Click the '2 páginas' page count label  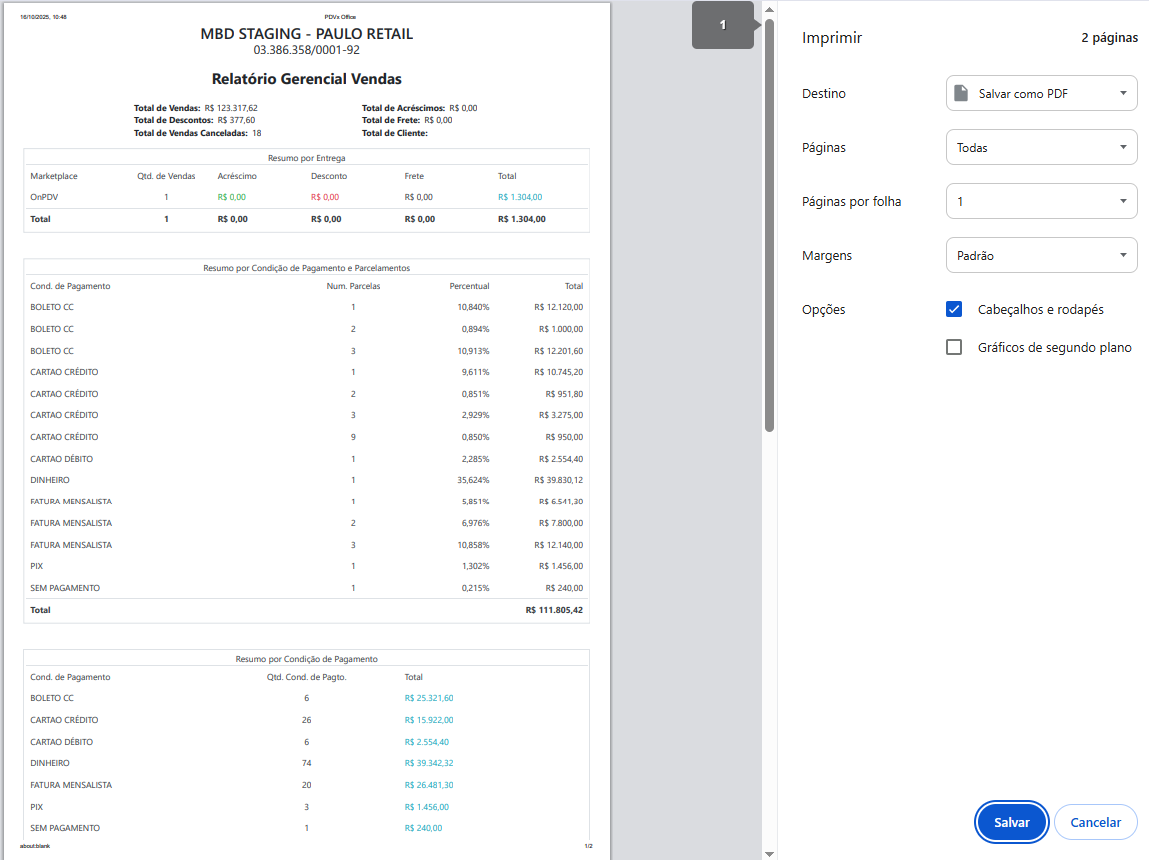pyautogui.click(x=1109, y=38)
